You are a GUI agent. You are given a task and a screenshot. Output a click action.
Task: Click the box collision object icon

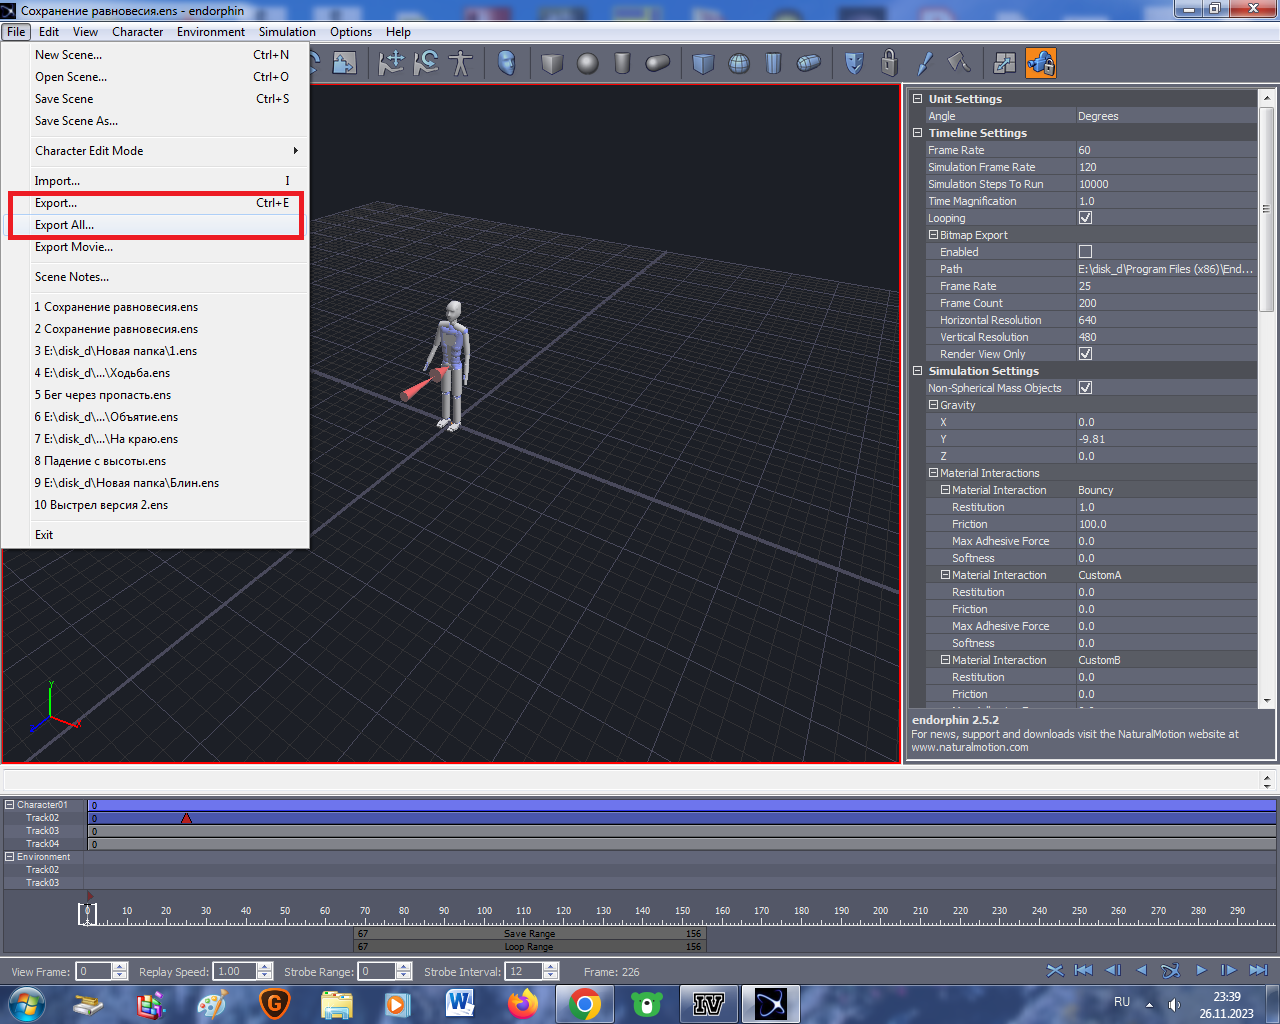(x=552, y=64)
